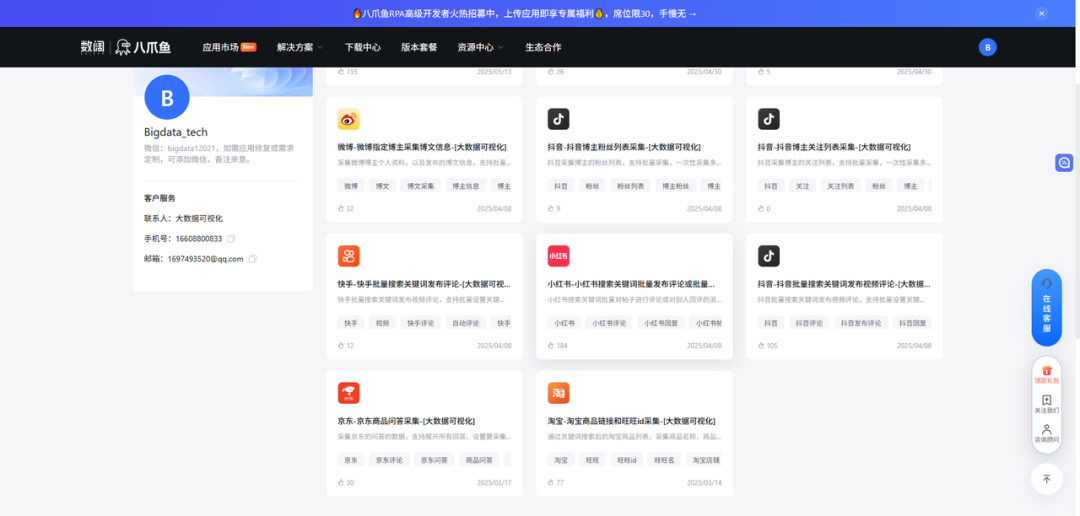This screenshot has height=516, width=1080.
Task: Click the 博文采集 tag
Action: pyautogui.click(x=421, y=186)
